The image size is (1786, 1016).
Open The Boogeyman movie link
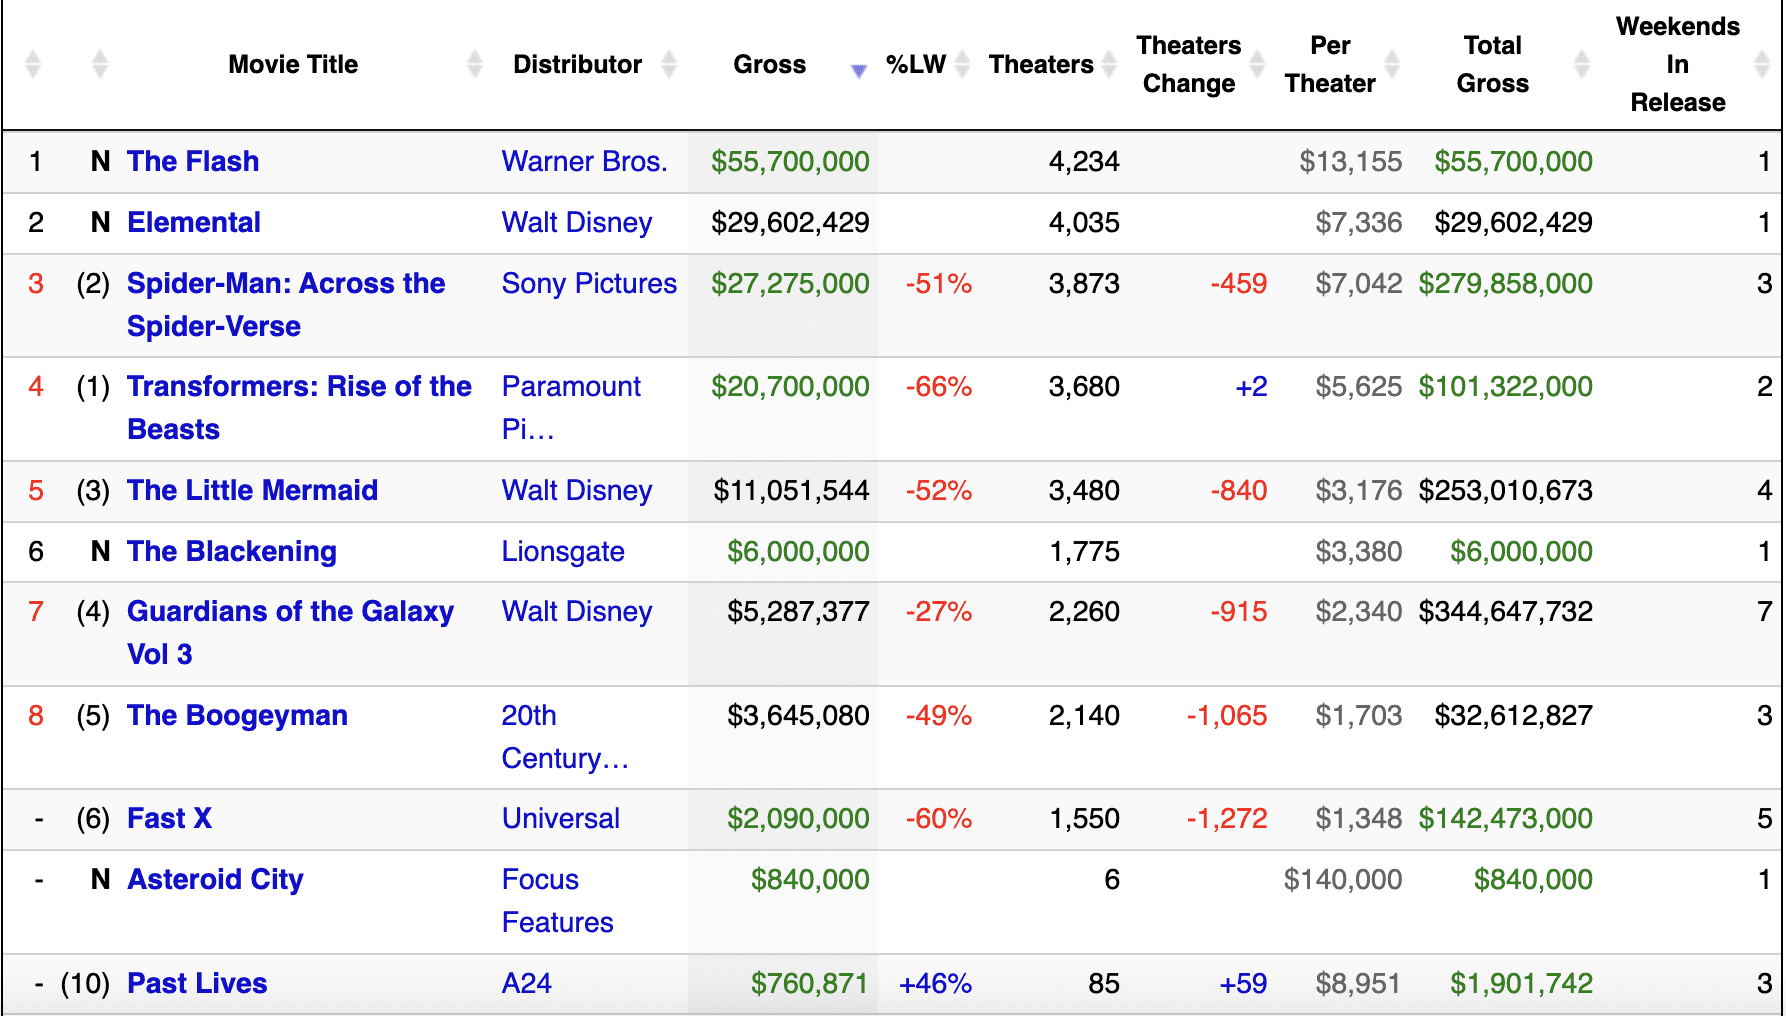237,715
